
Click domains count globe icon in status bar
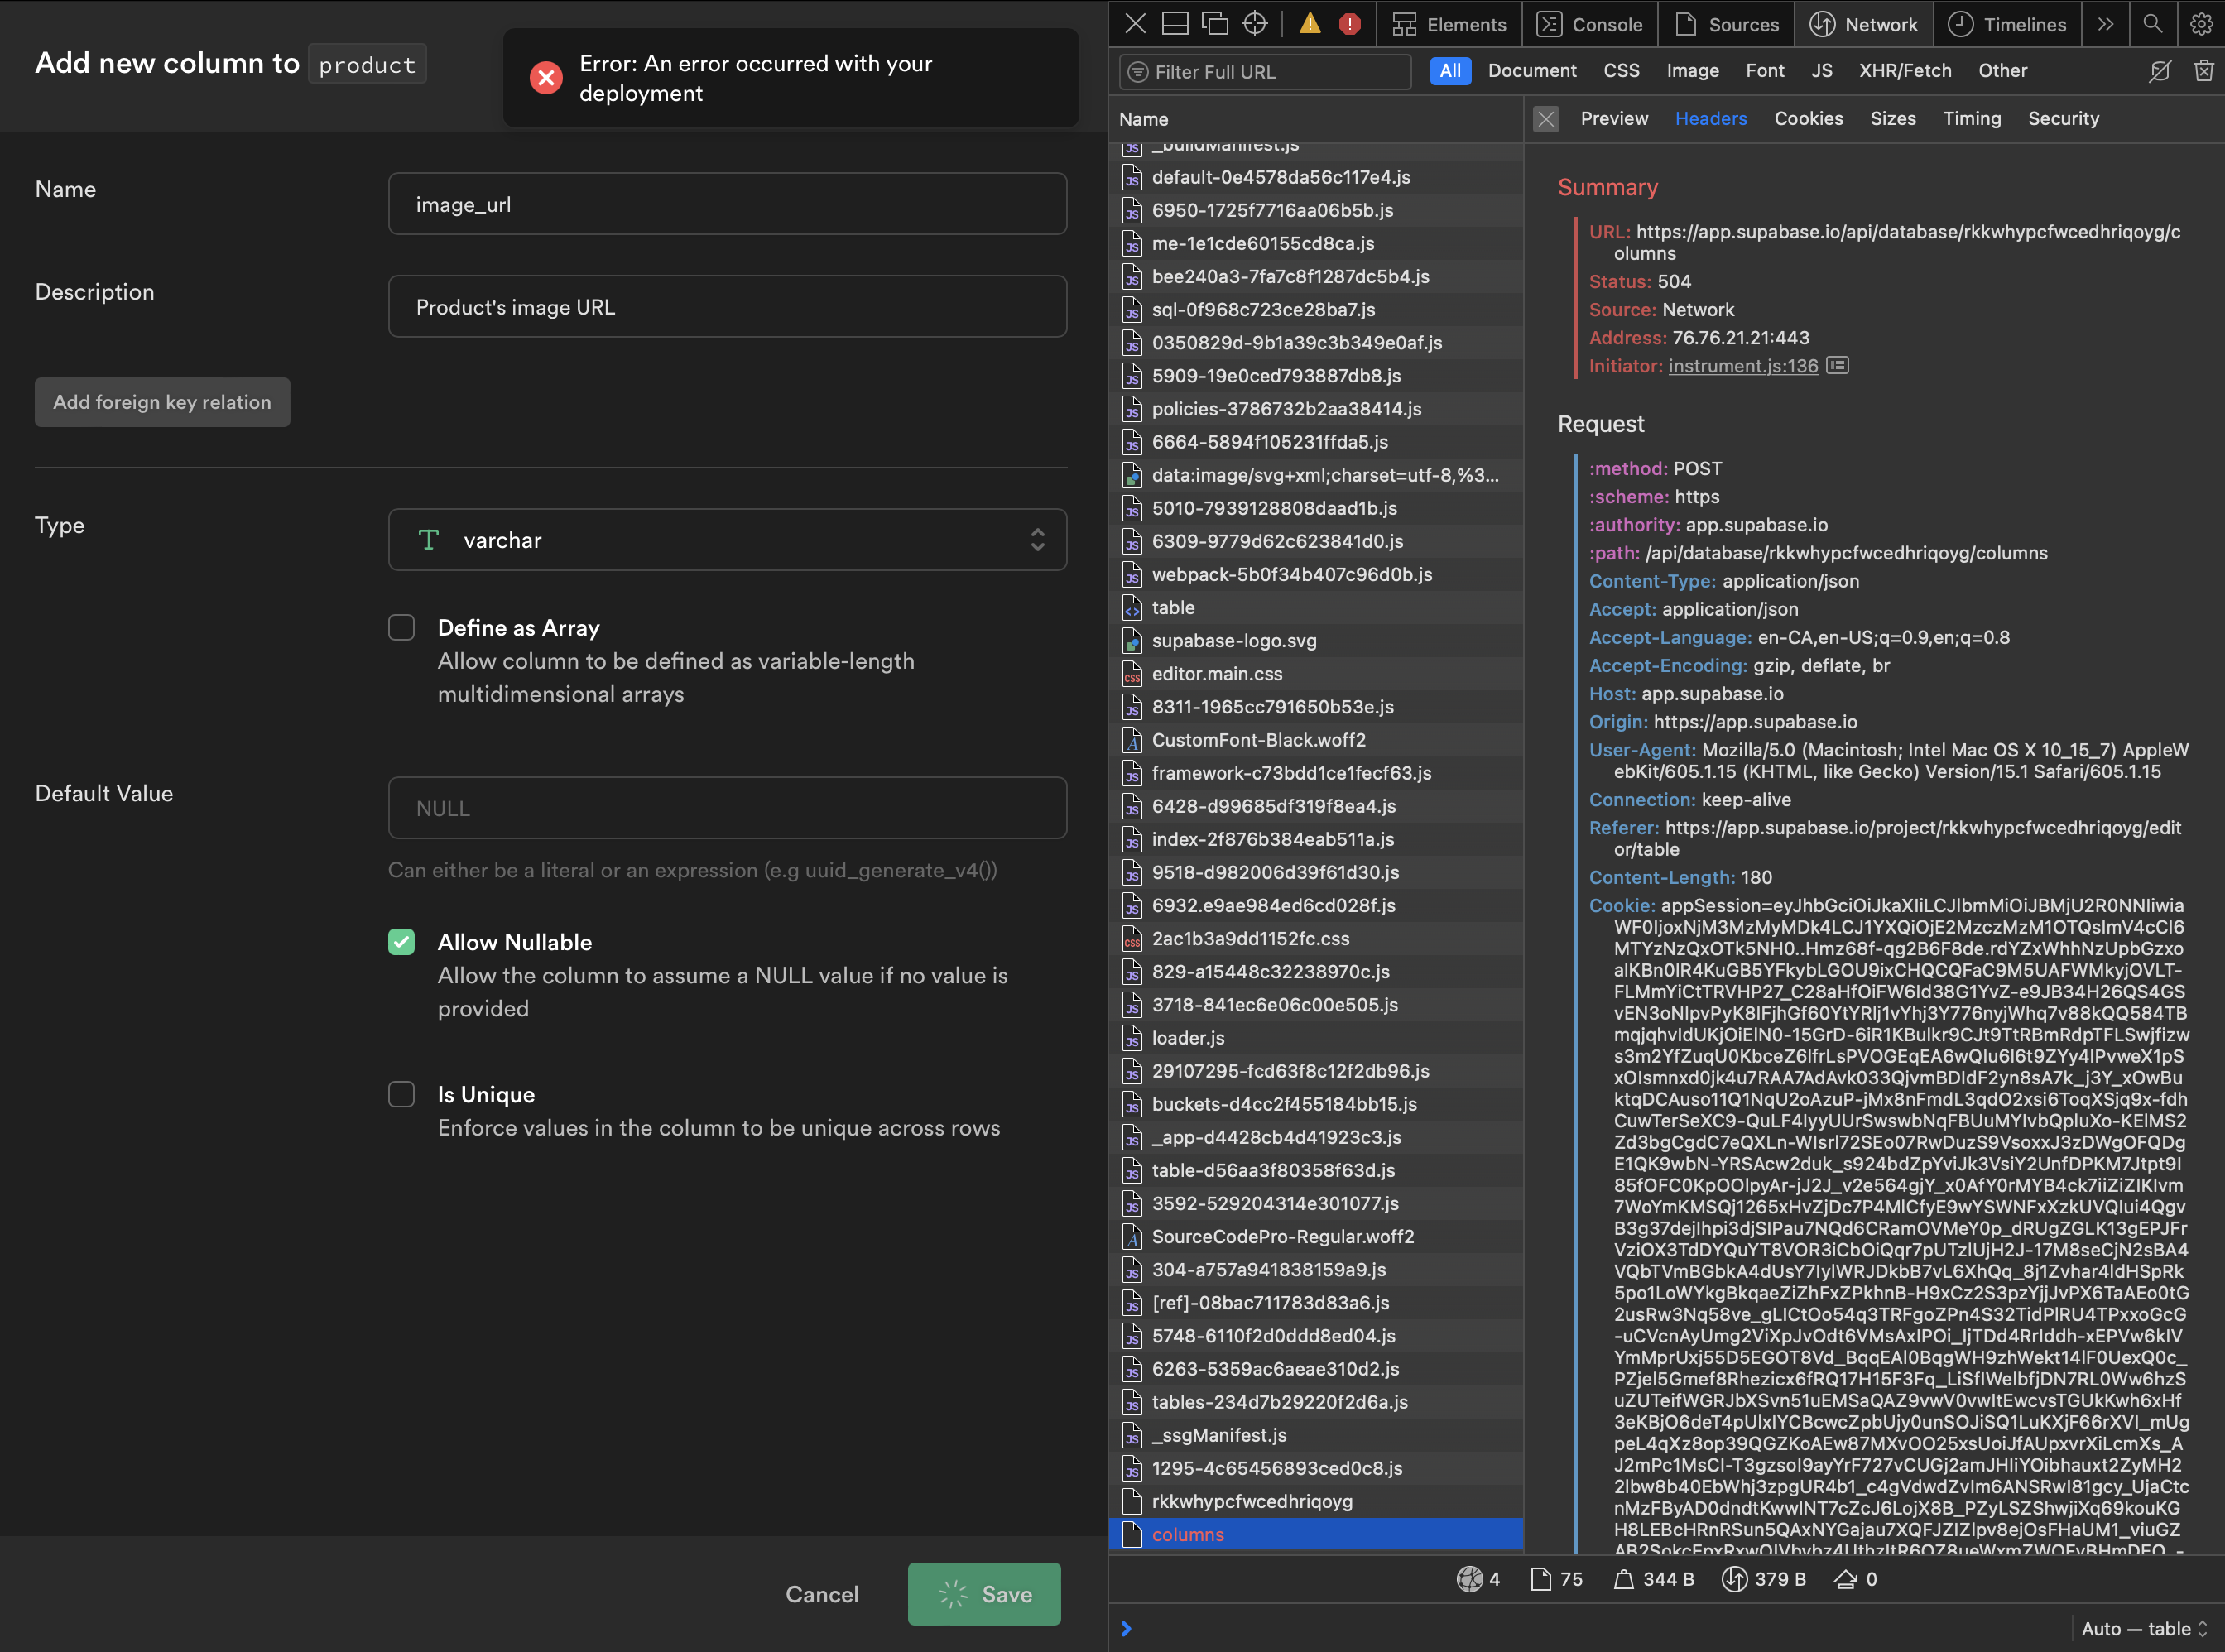[1470, 1579]
